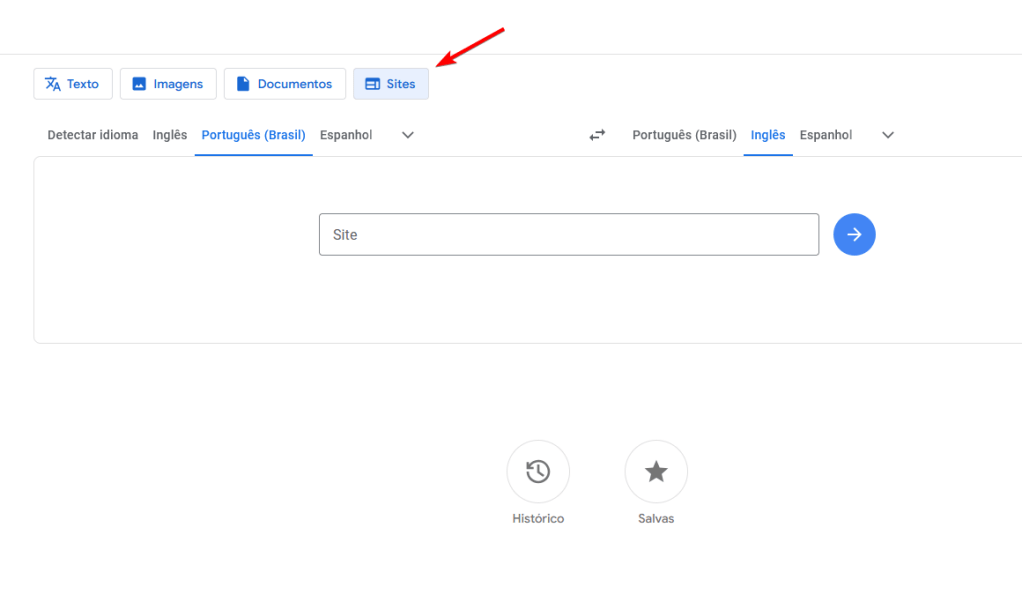Expand the target language list chevron
Viewport: 1022px width, 602px height.
pyautogui.click(x=888, y=135)
